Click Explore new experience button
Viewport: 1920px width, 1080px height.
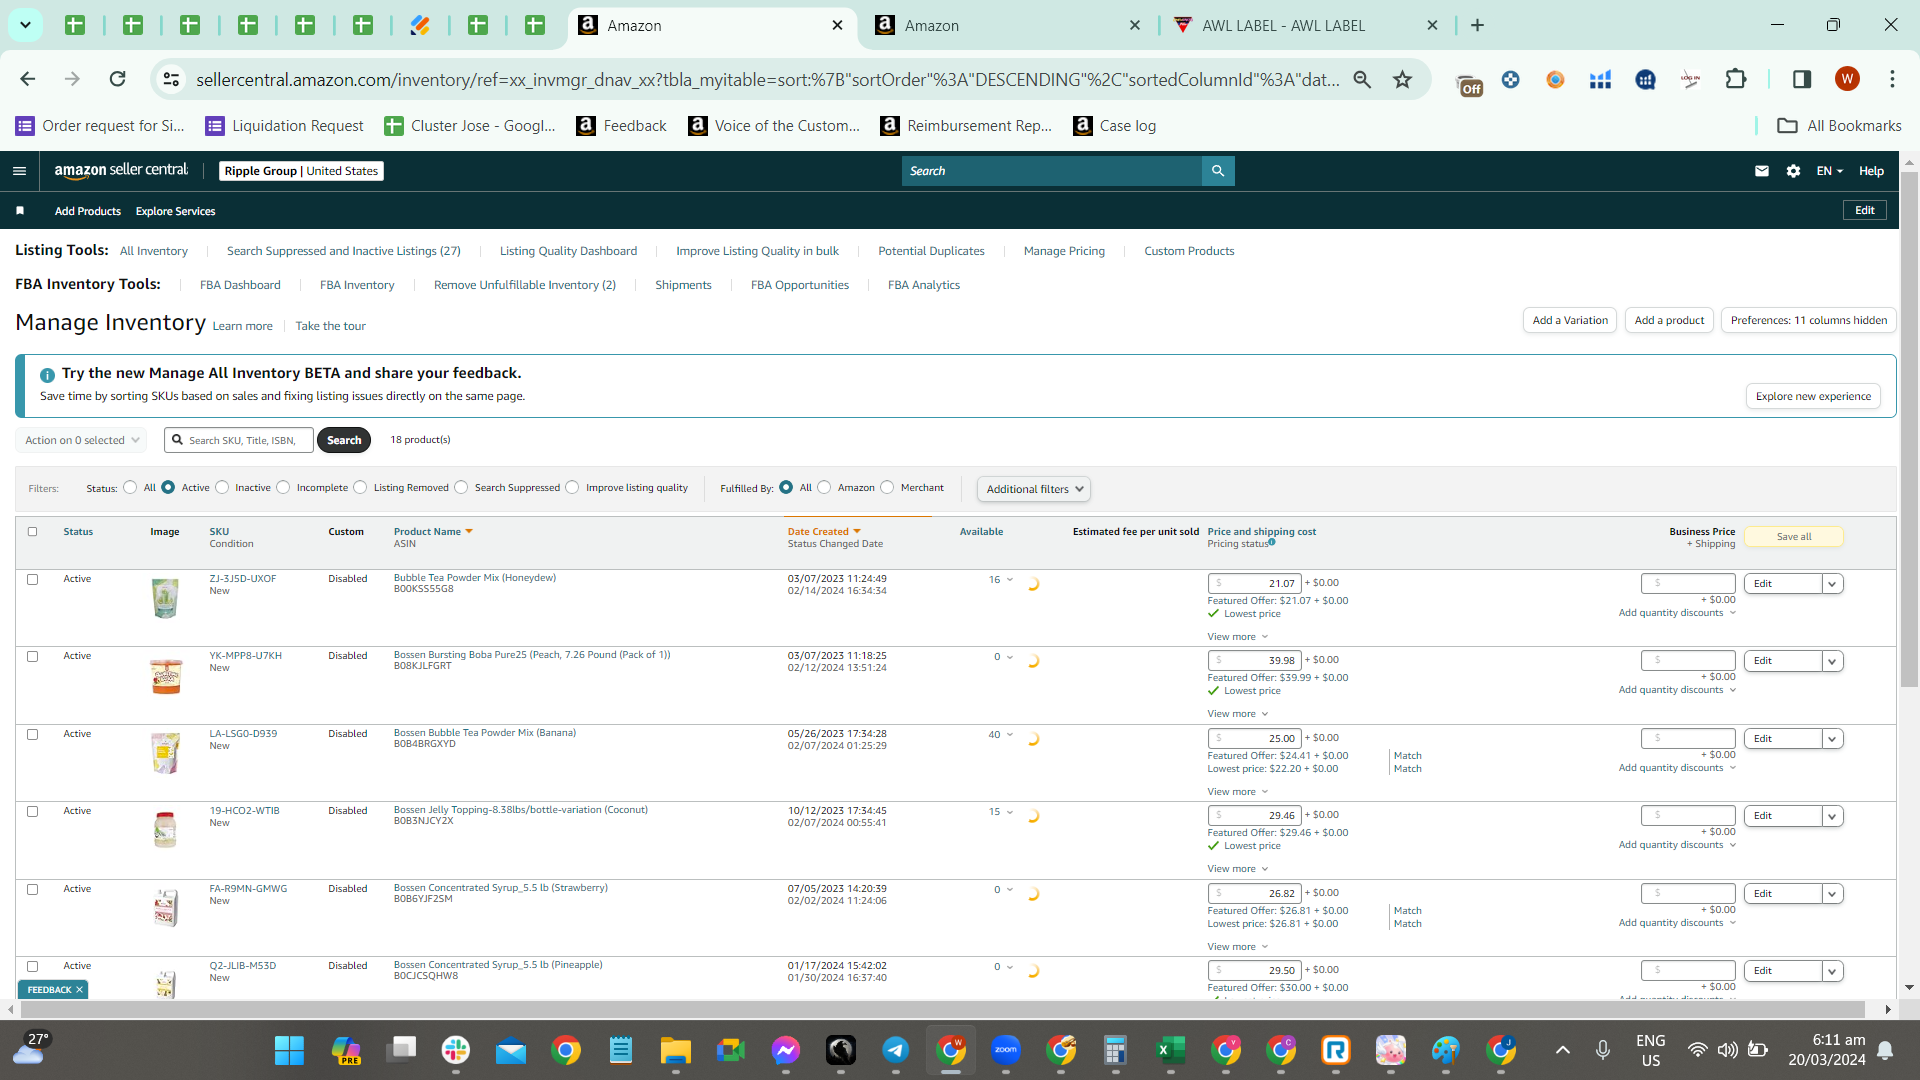(1813, 396)
